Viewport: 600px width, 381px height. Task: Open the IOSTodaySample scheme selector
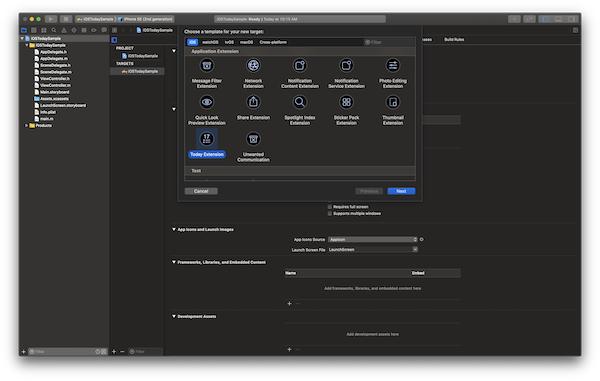(x=95, y=19)
